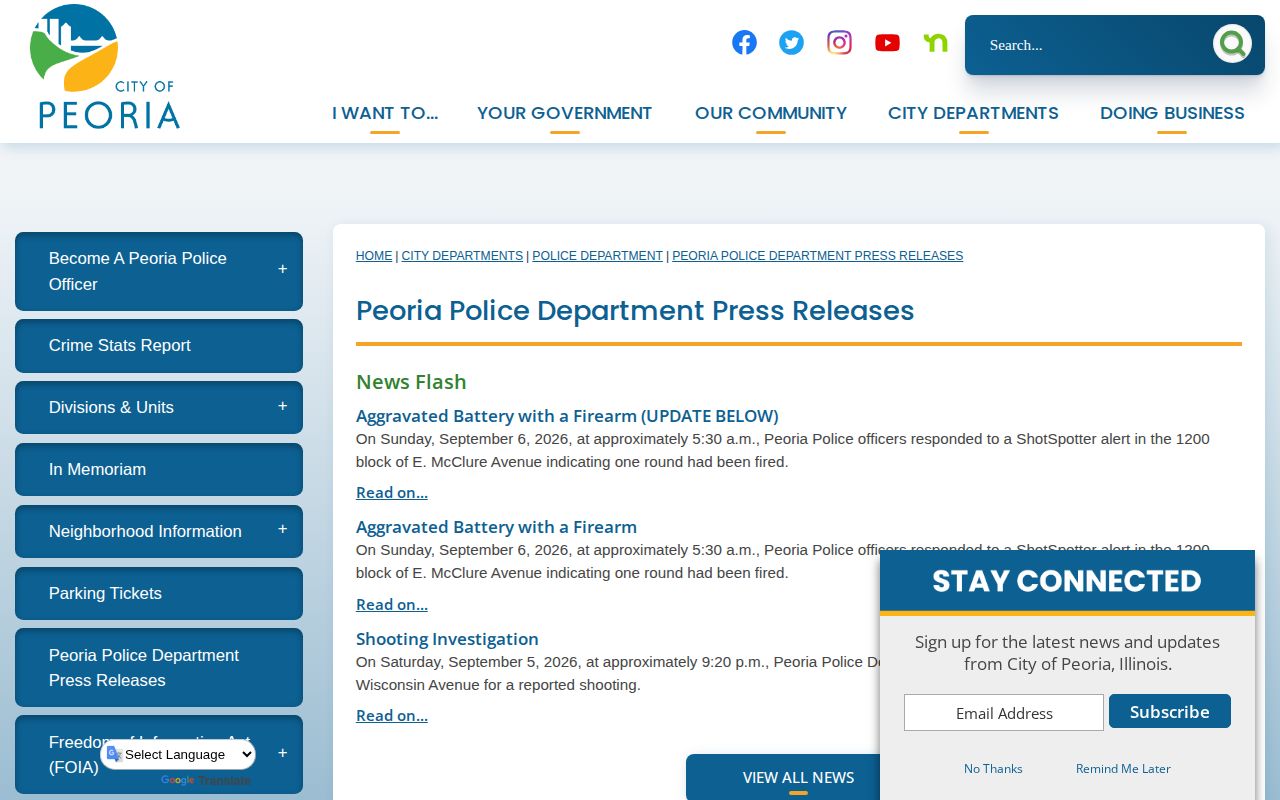Expand the Freedom of Information Act submenu
1280x800 pixels.
pyautogui.click(x=283, y=754)
